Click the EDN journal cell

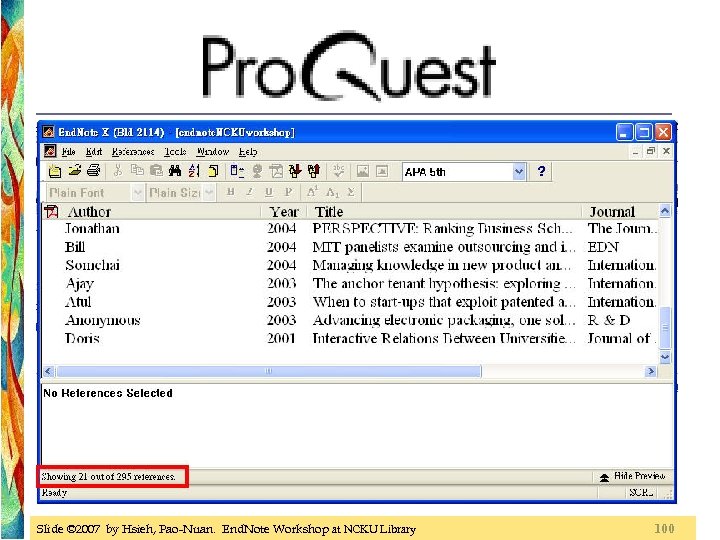point(603,247)
